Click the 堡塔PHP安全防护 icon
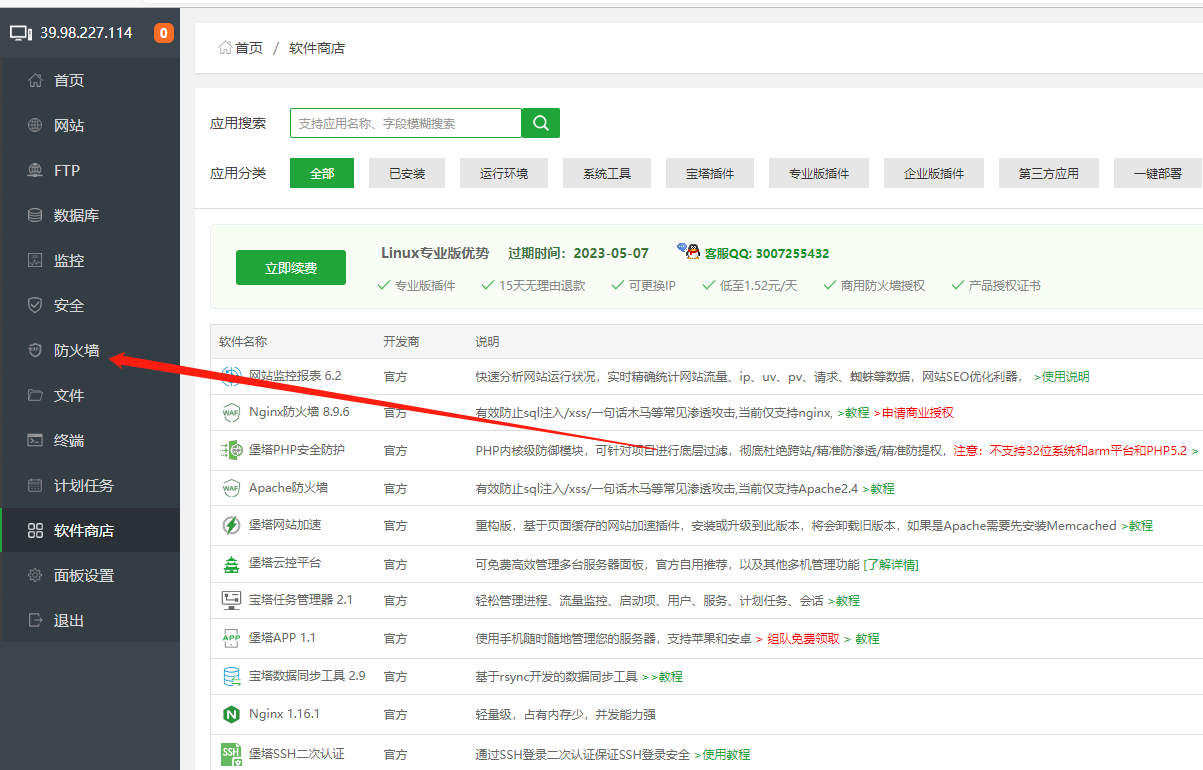This screenshot has height=770, width=1203. click(231, 450)
